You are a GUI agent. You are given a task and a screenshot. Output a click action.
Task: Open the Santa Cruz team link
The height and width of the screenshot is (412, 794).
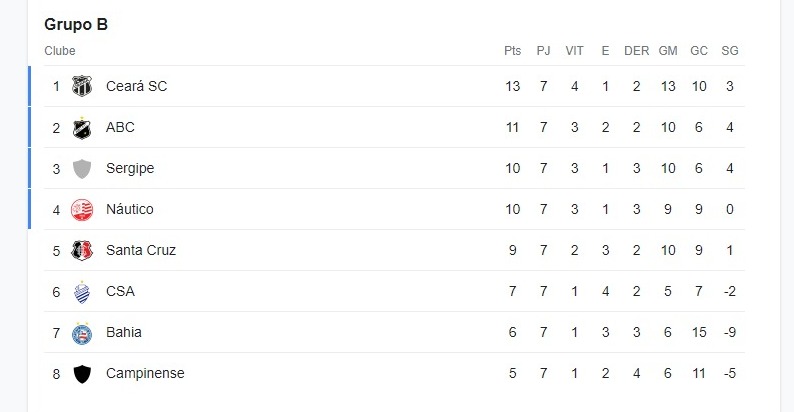click(x=141, y=251)
